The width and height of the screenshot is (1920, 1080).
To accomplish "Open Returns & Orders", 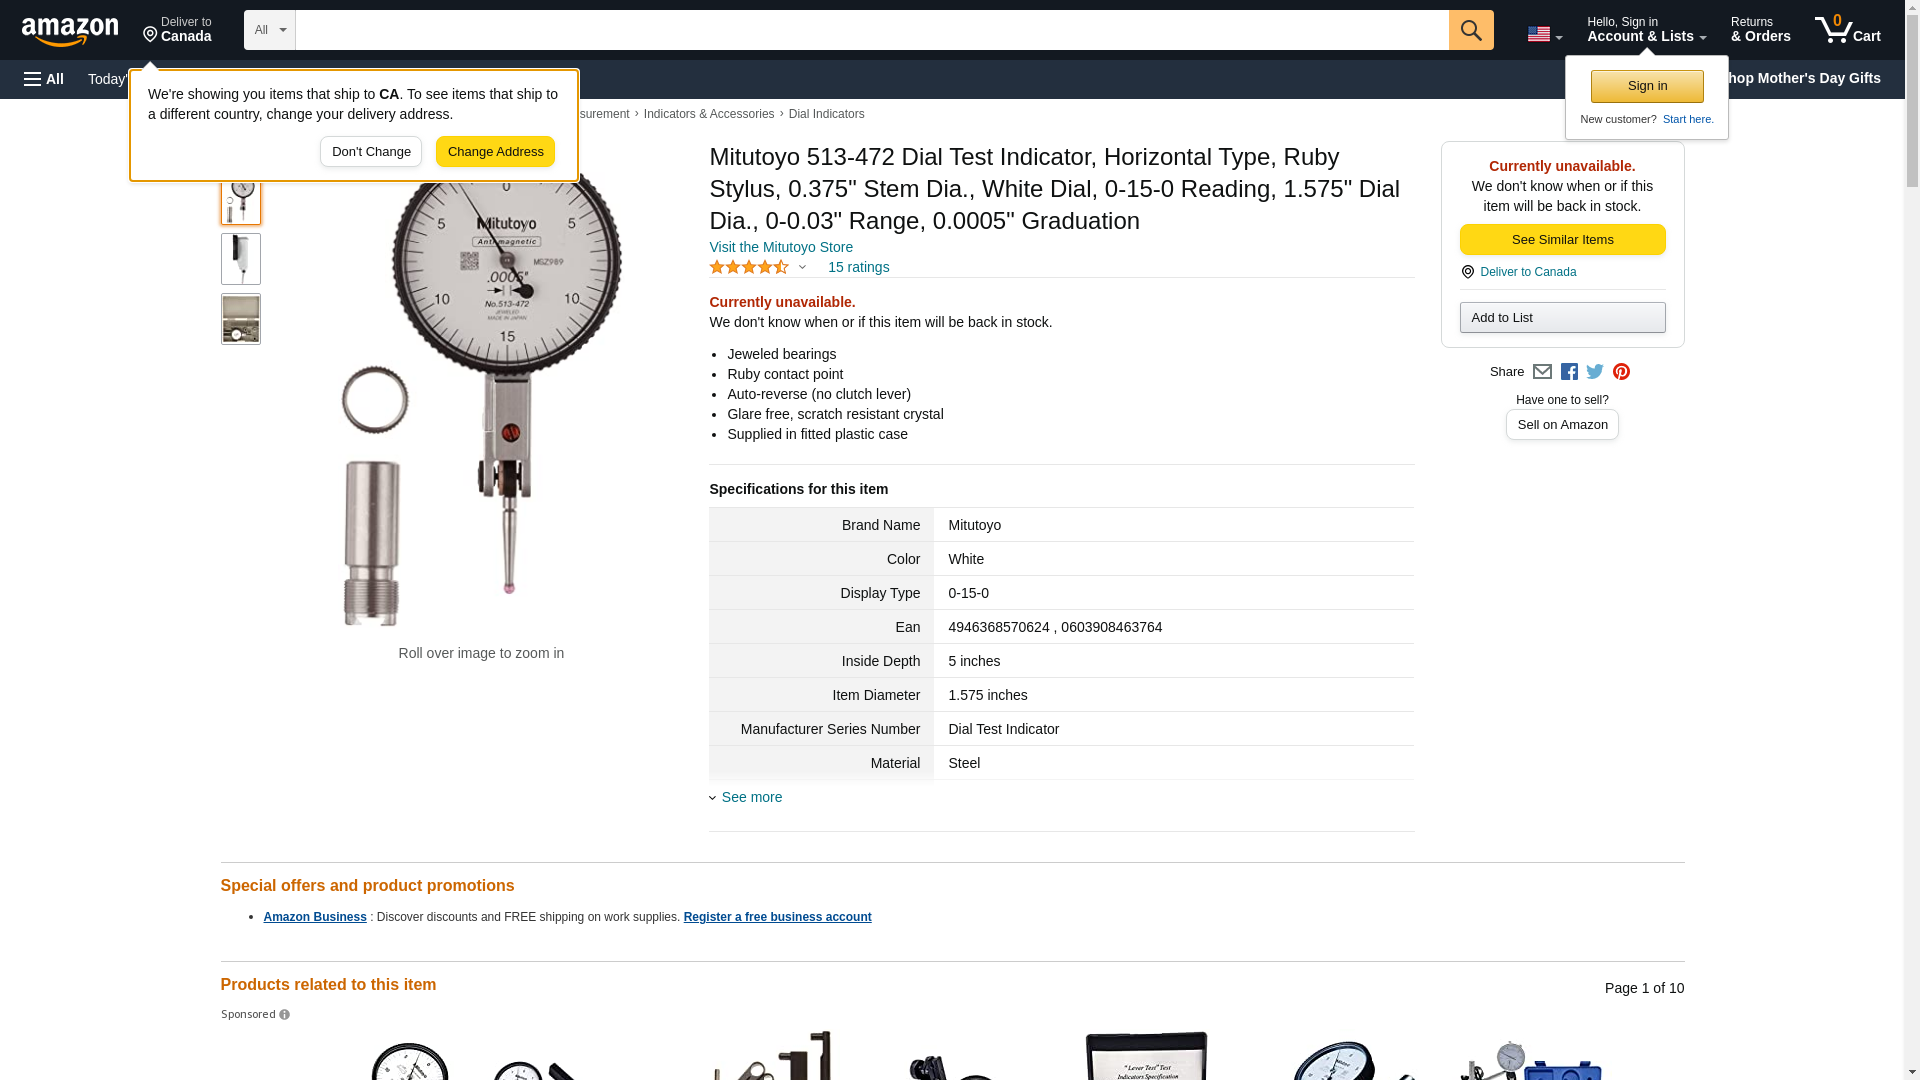I will click(x=1760, y=30).
